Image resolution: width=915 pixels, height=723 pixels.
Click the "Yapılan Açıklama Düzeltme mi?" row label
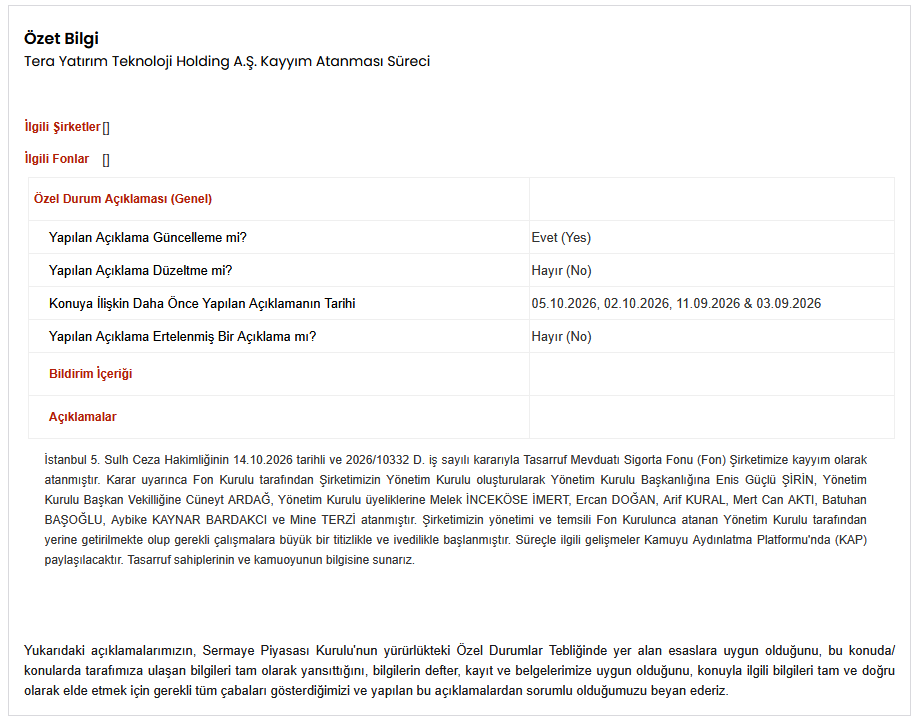141,271
